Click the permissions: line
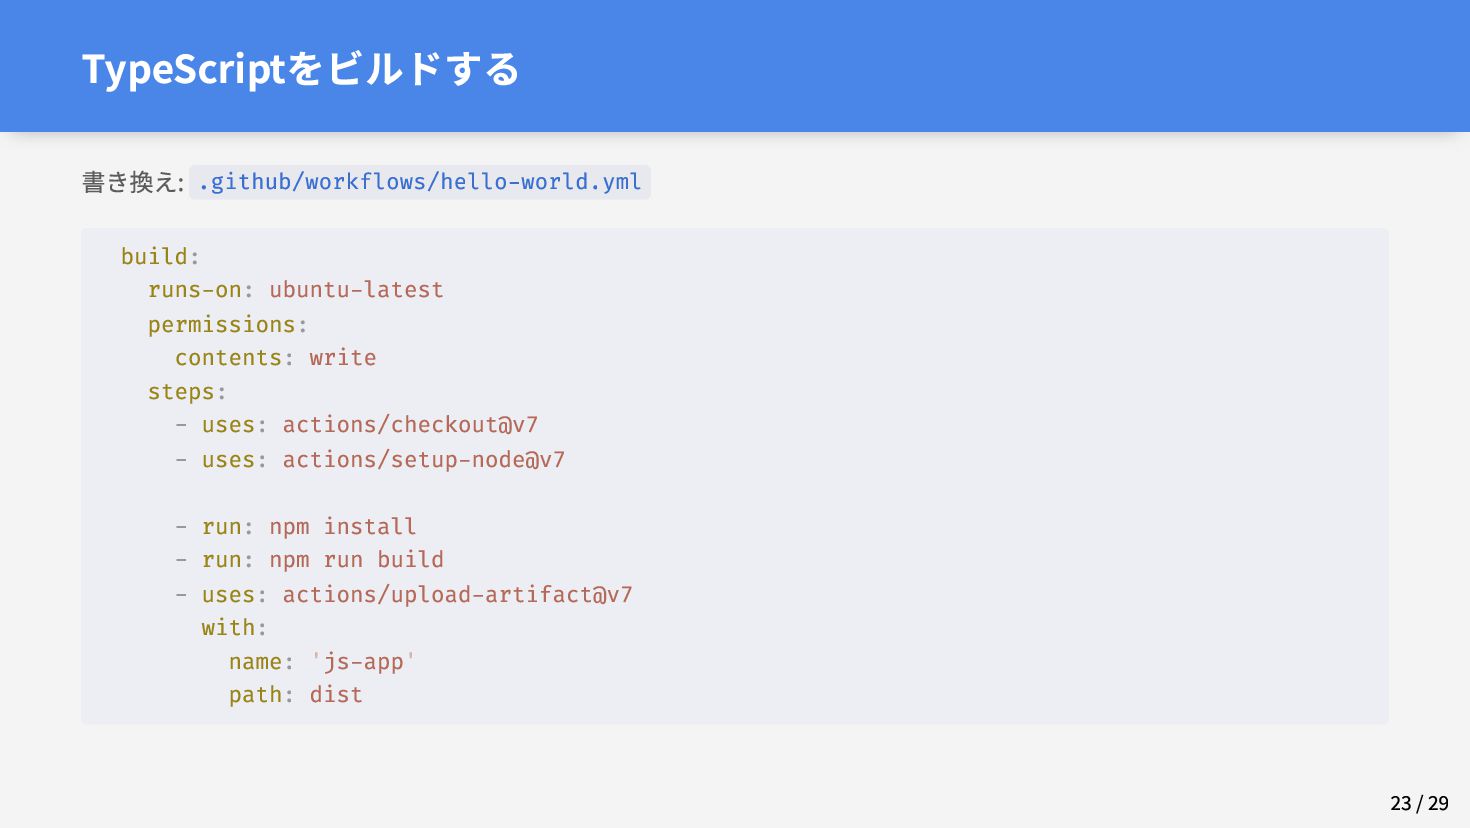 point(228,325)
